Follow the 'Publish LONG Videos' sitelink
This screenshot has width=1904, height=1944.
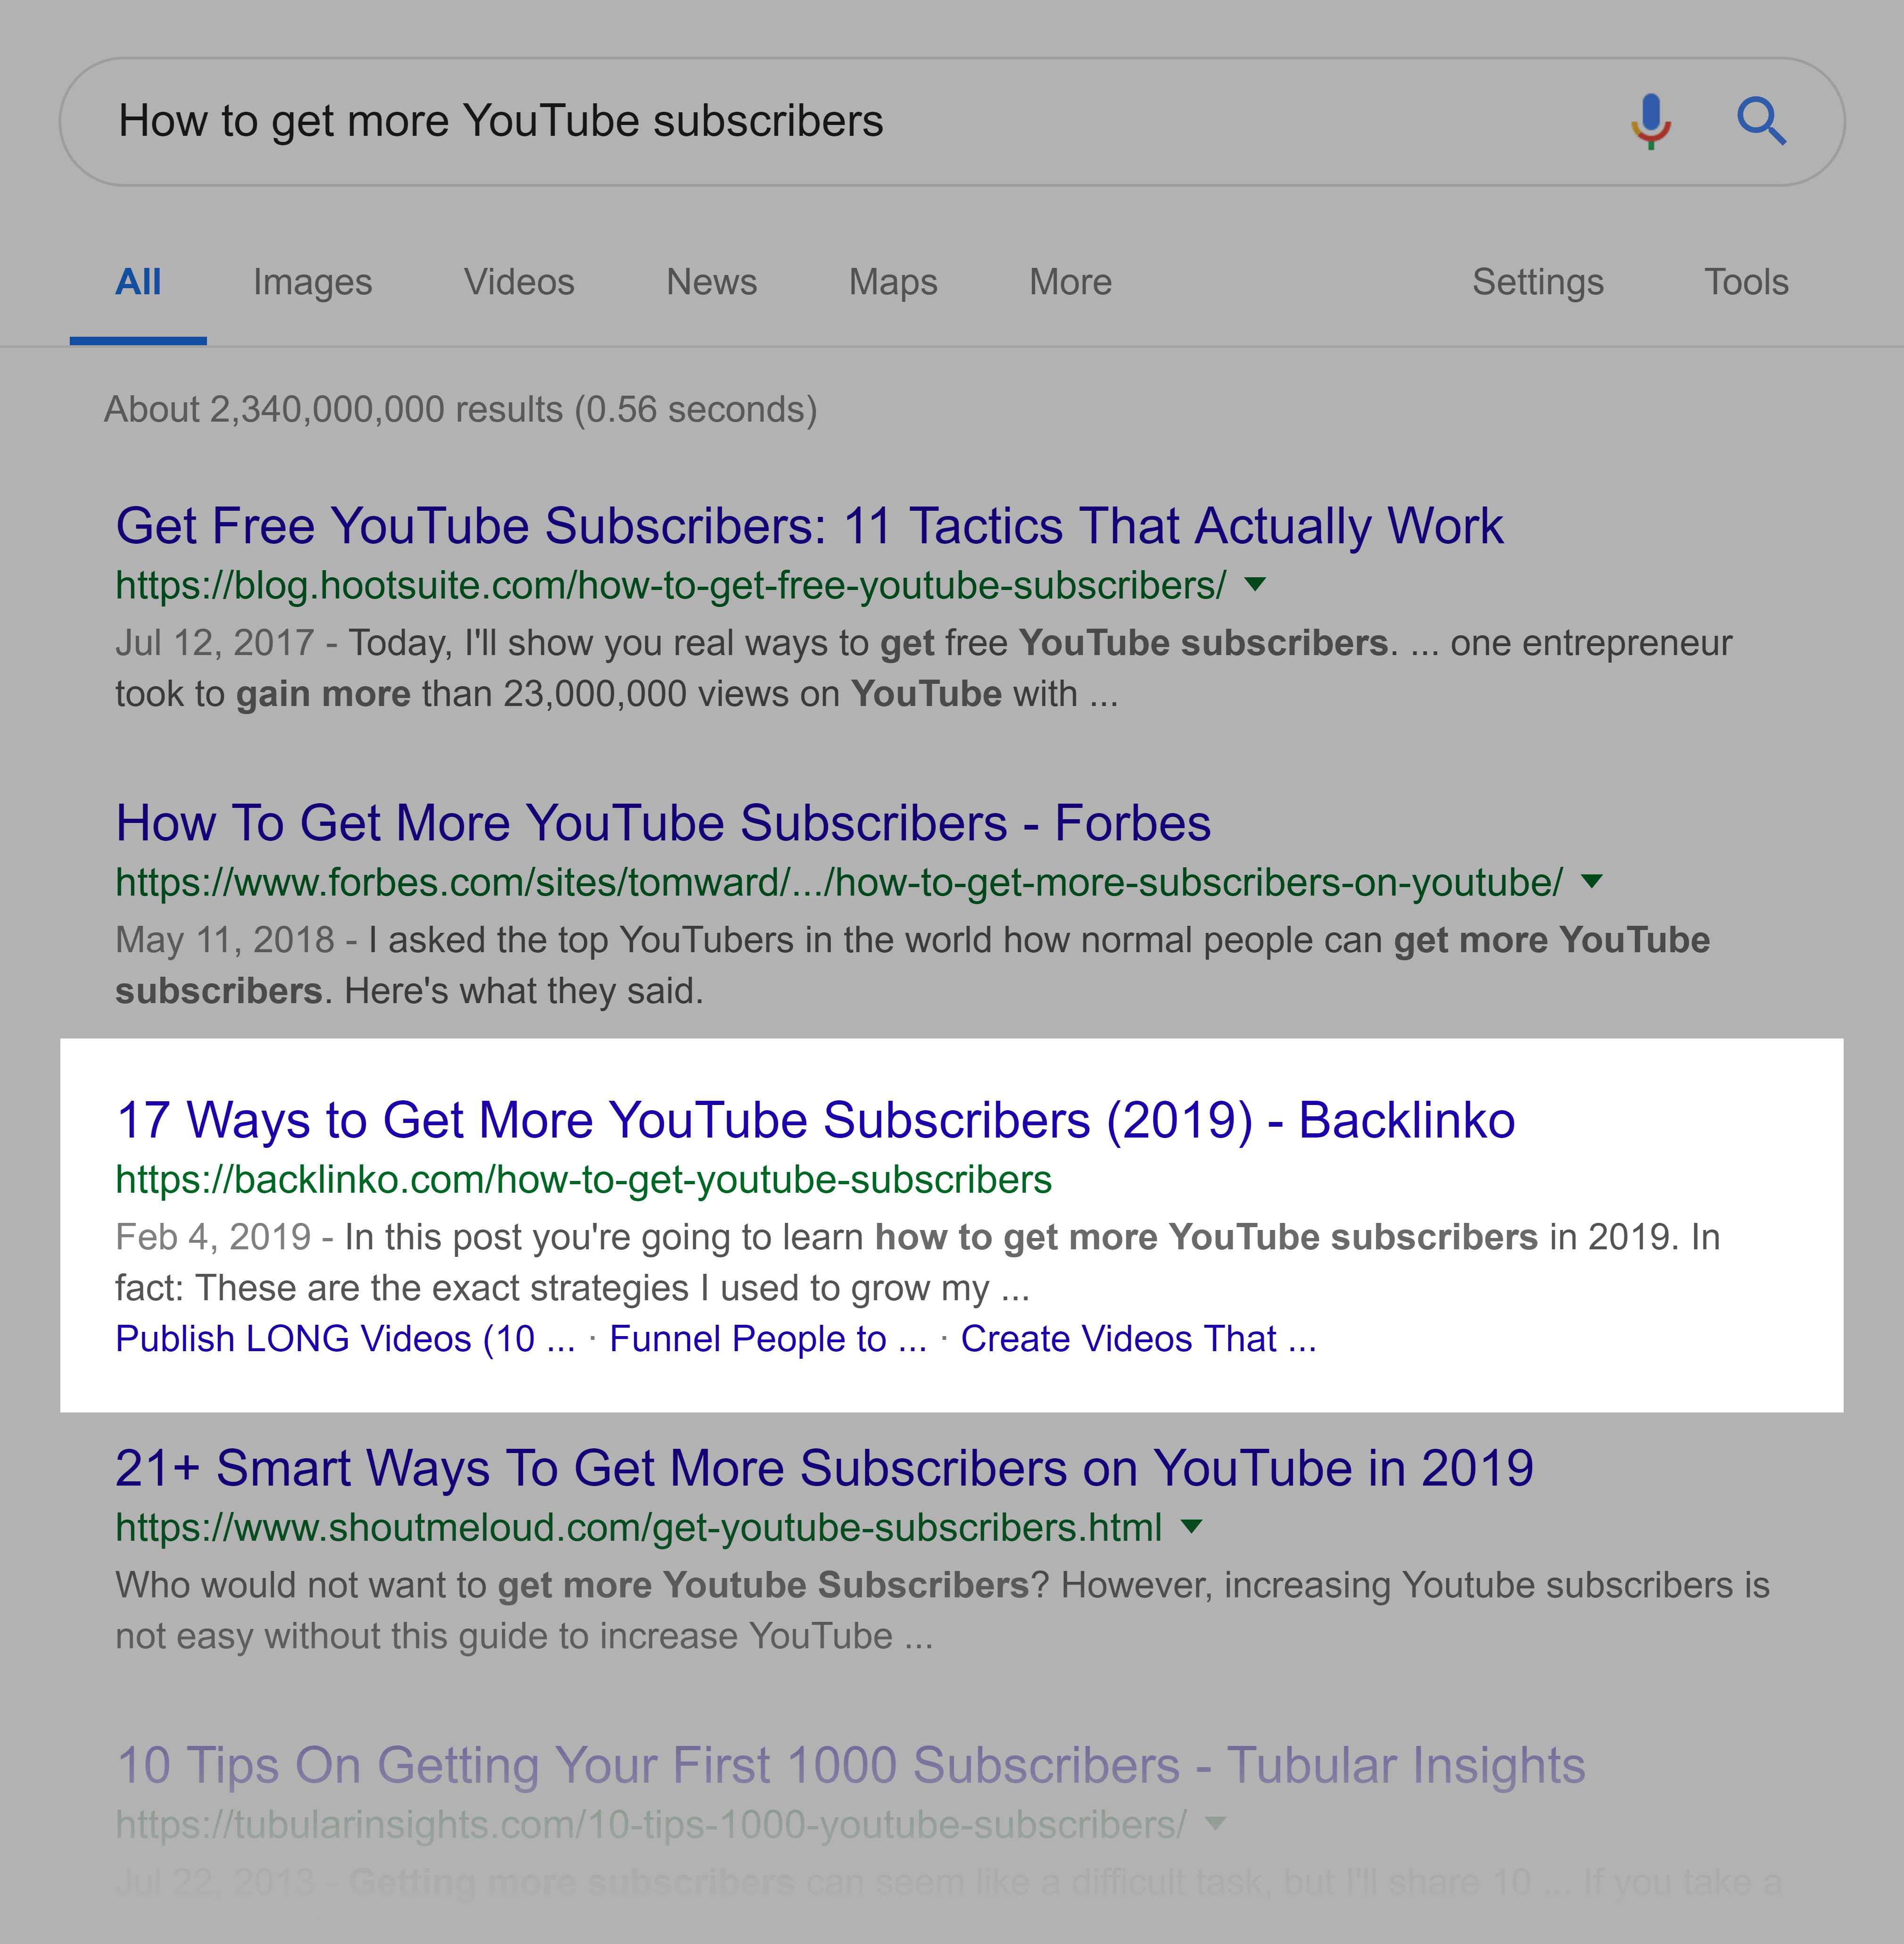(345, 1339)
